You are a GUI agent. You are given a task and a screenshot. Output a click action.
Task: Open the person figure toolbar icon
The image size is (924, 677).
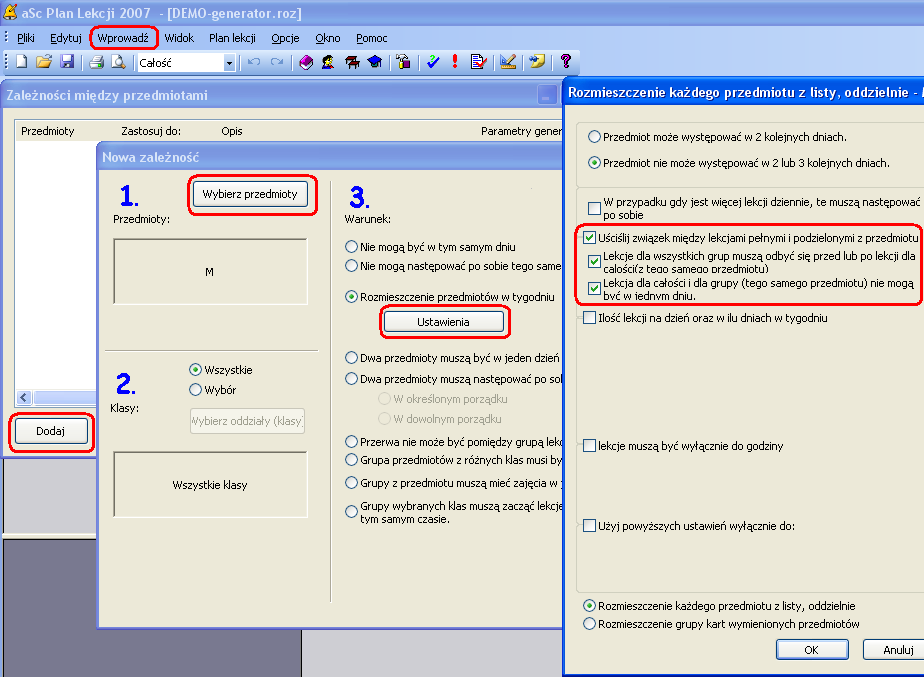tap(328, 62)
